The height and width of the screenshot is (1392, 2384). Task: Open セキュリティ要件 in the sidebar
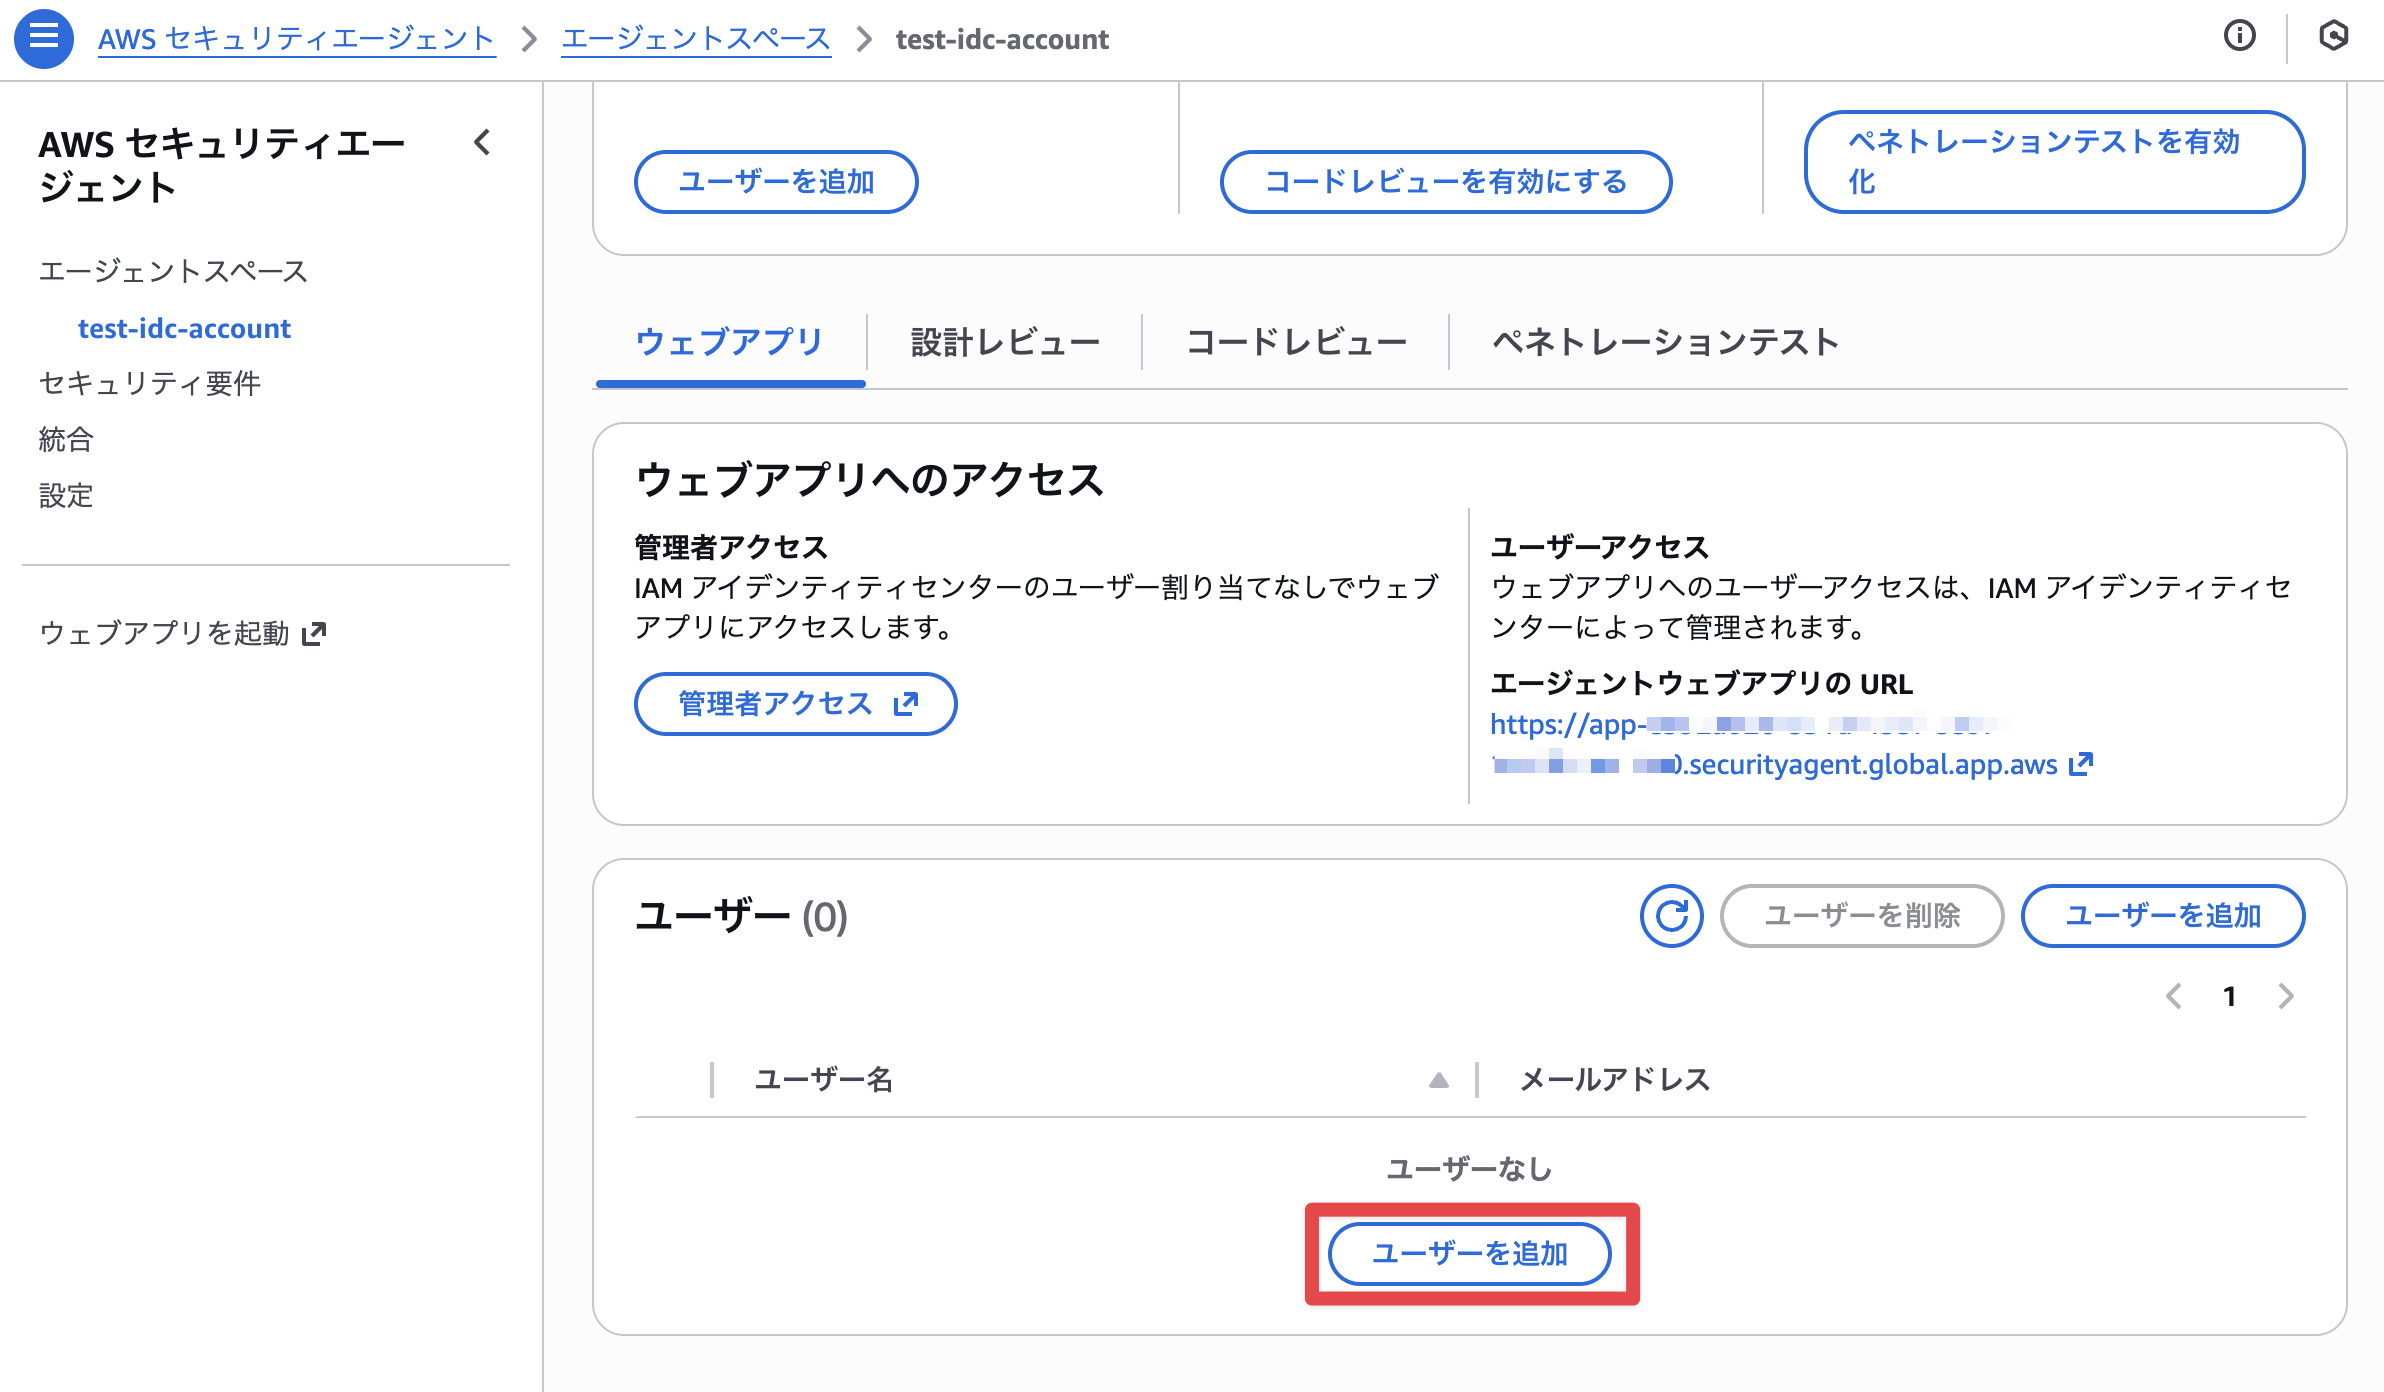click(150, 383)
